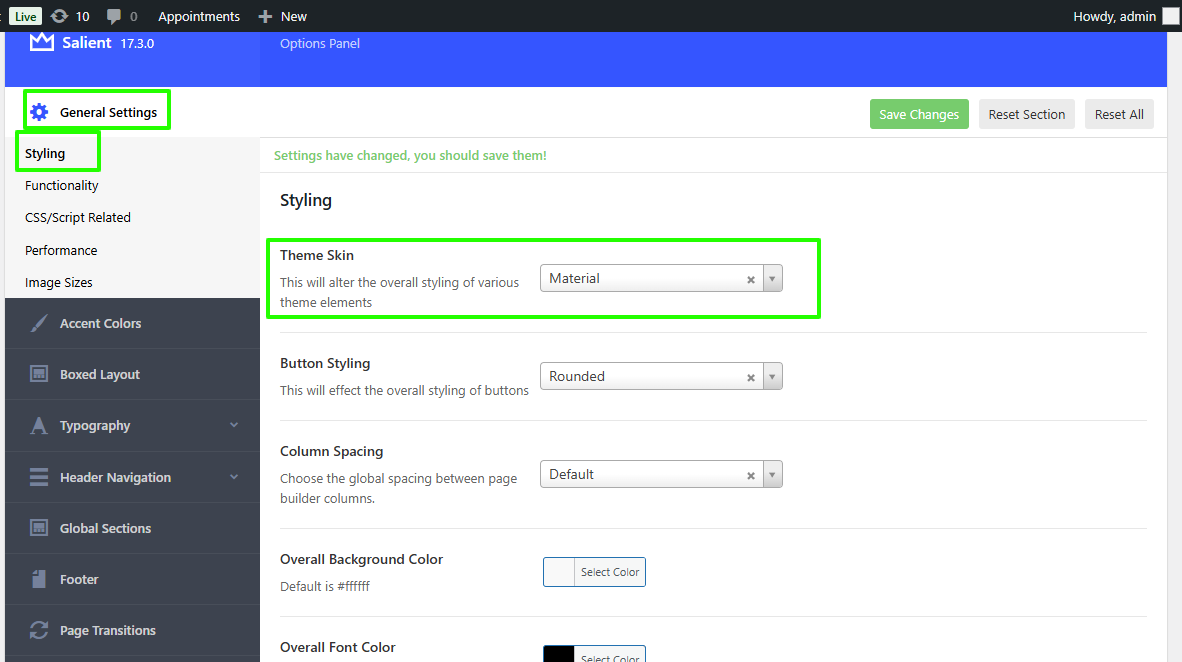This screenshot has width=1182, height=662.
Task: Click the Header Navigation bars icon
Action: pos(39,477)
